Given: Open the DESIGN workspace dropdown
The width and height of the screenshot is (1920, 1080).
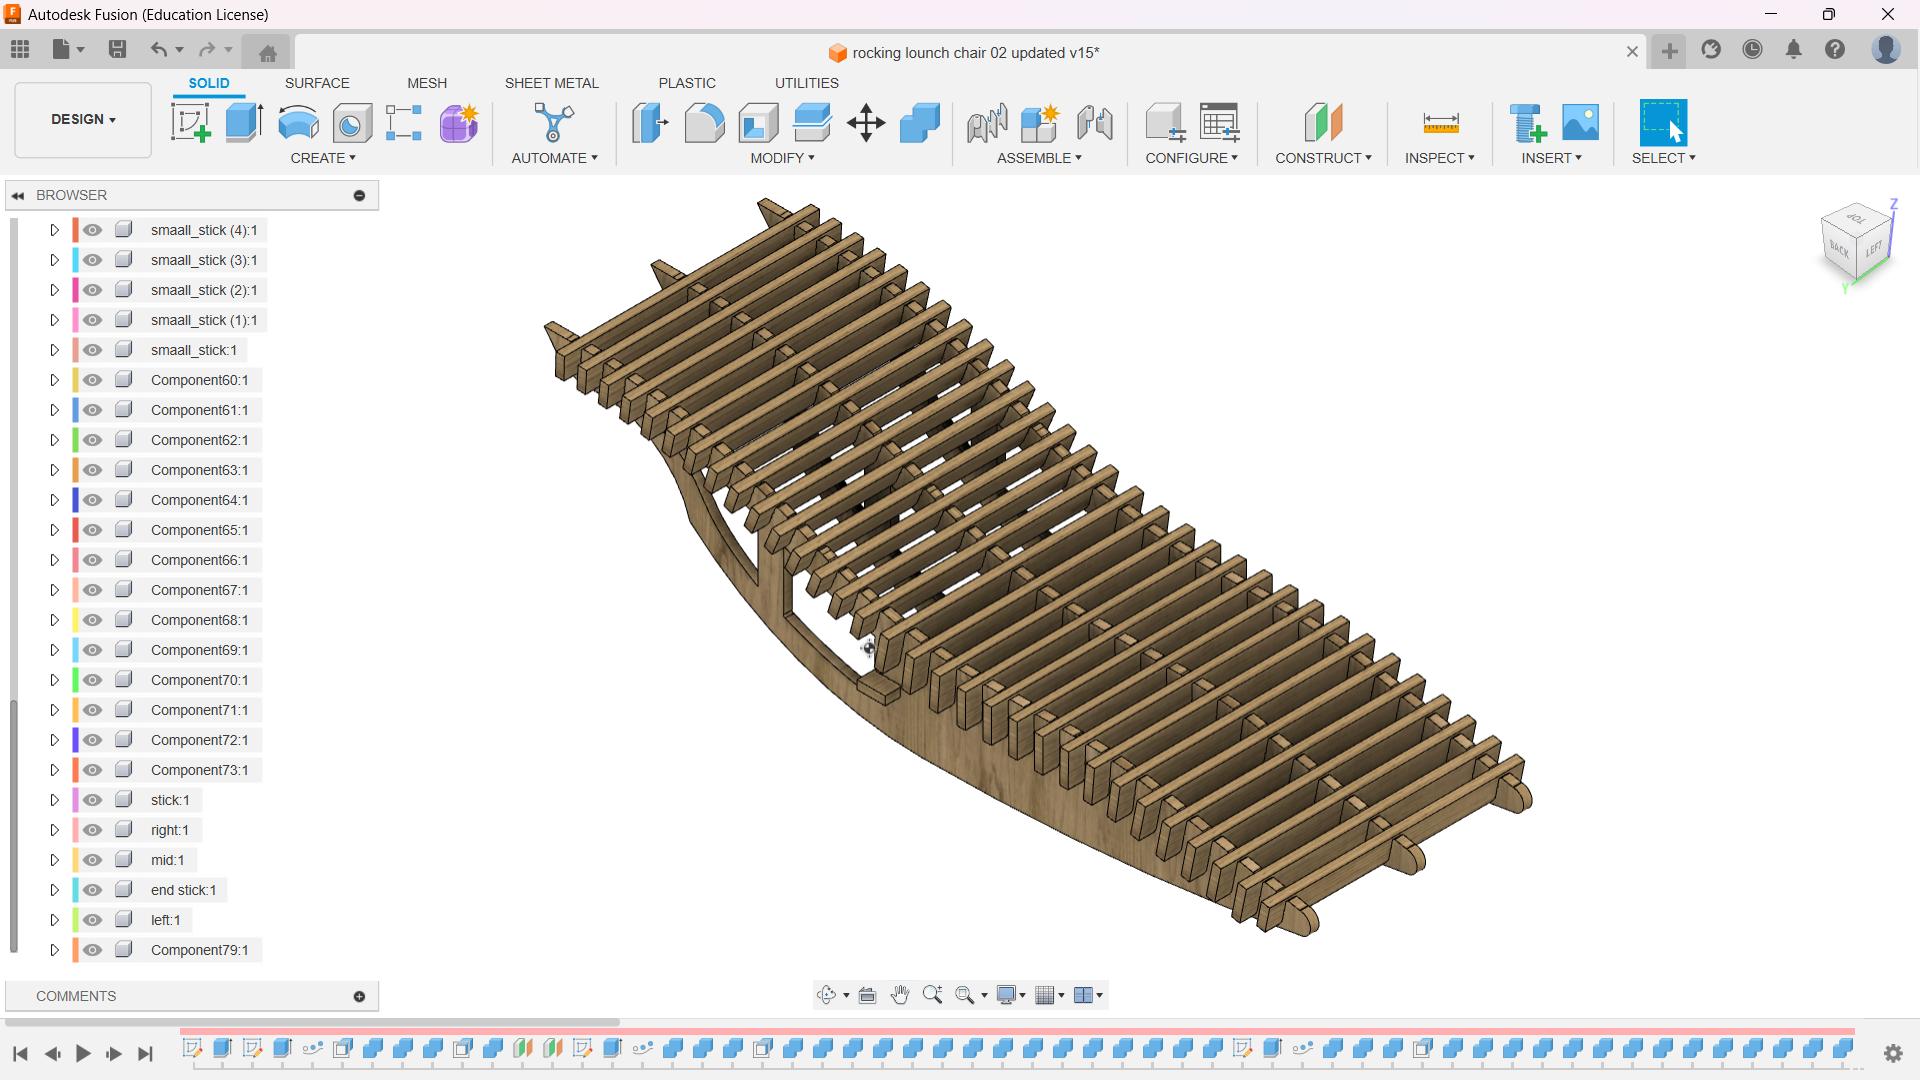Looking at the screenshot, I should pyautogui.click(x=83, y=119).
